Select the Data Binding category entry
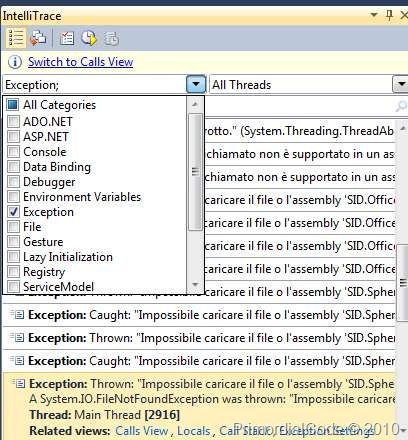This screenshot has width=408, height=440. pyautogui.click(x=57, y=167)
